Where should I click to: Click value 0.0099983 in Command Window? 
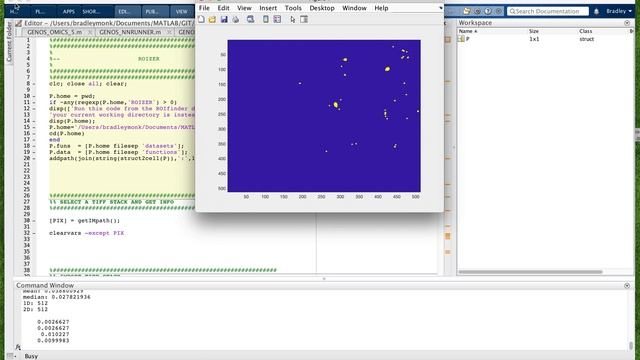coord(53,340)
